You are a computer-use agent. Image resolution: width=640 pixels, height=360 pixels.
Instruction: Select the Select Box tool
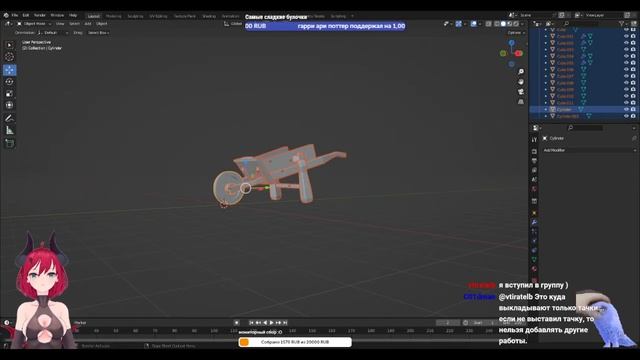point(9,45)
